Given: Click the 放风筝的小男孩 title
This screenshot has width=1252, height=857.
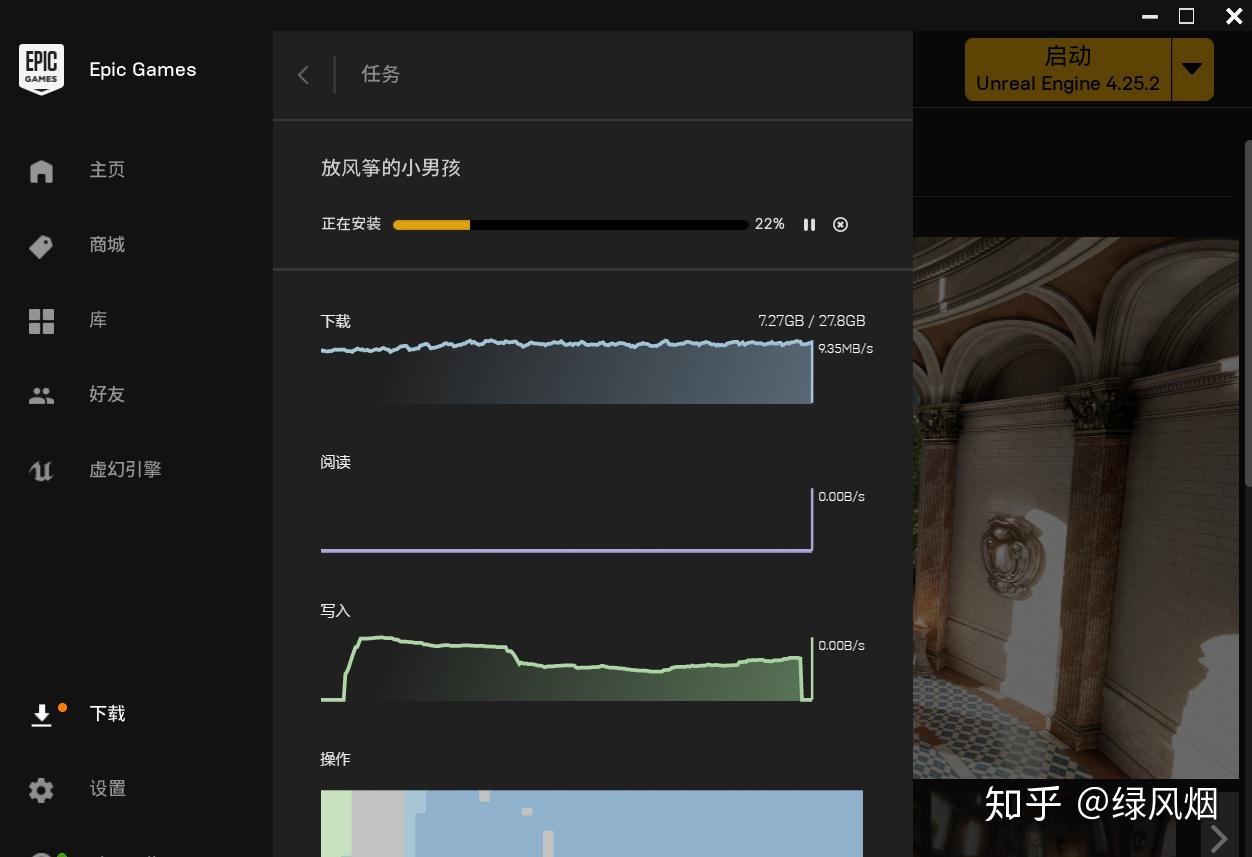Looking at the screenshot, I should (390, 168).
